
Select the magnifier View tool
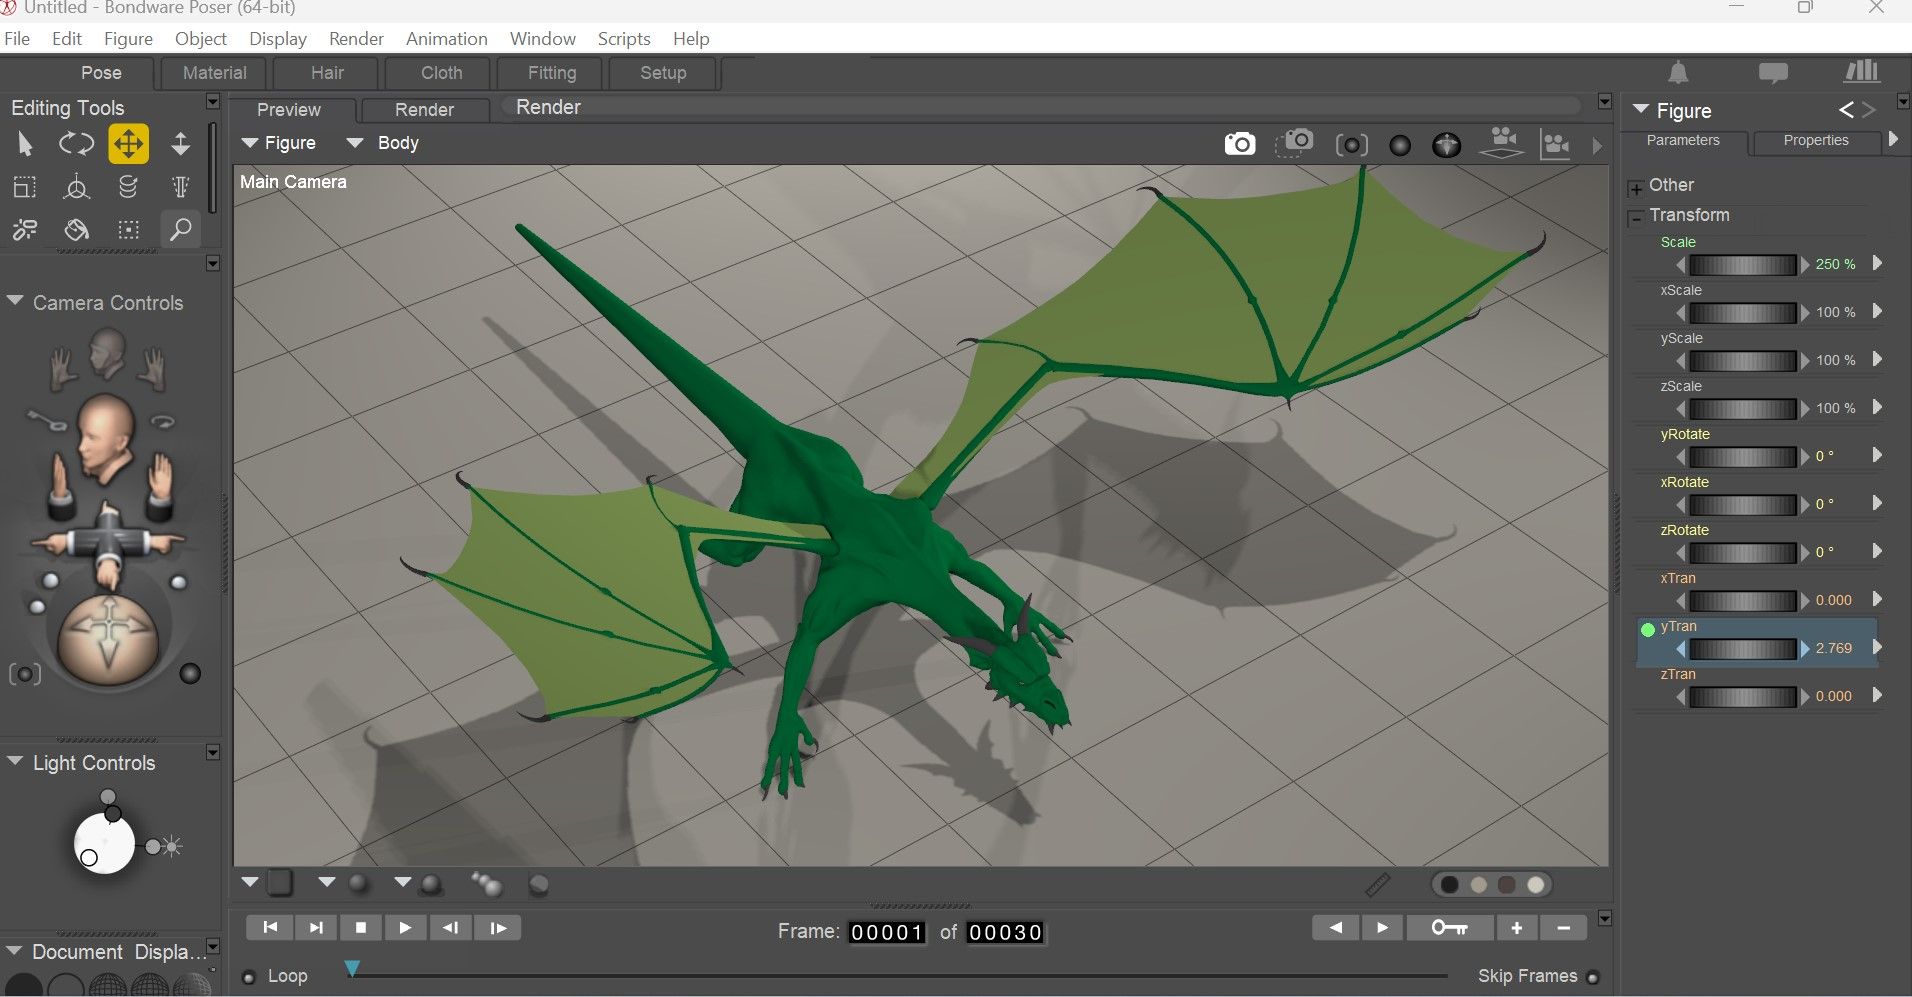pos(180,230)
